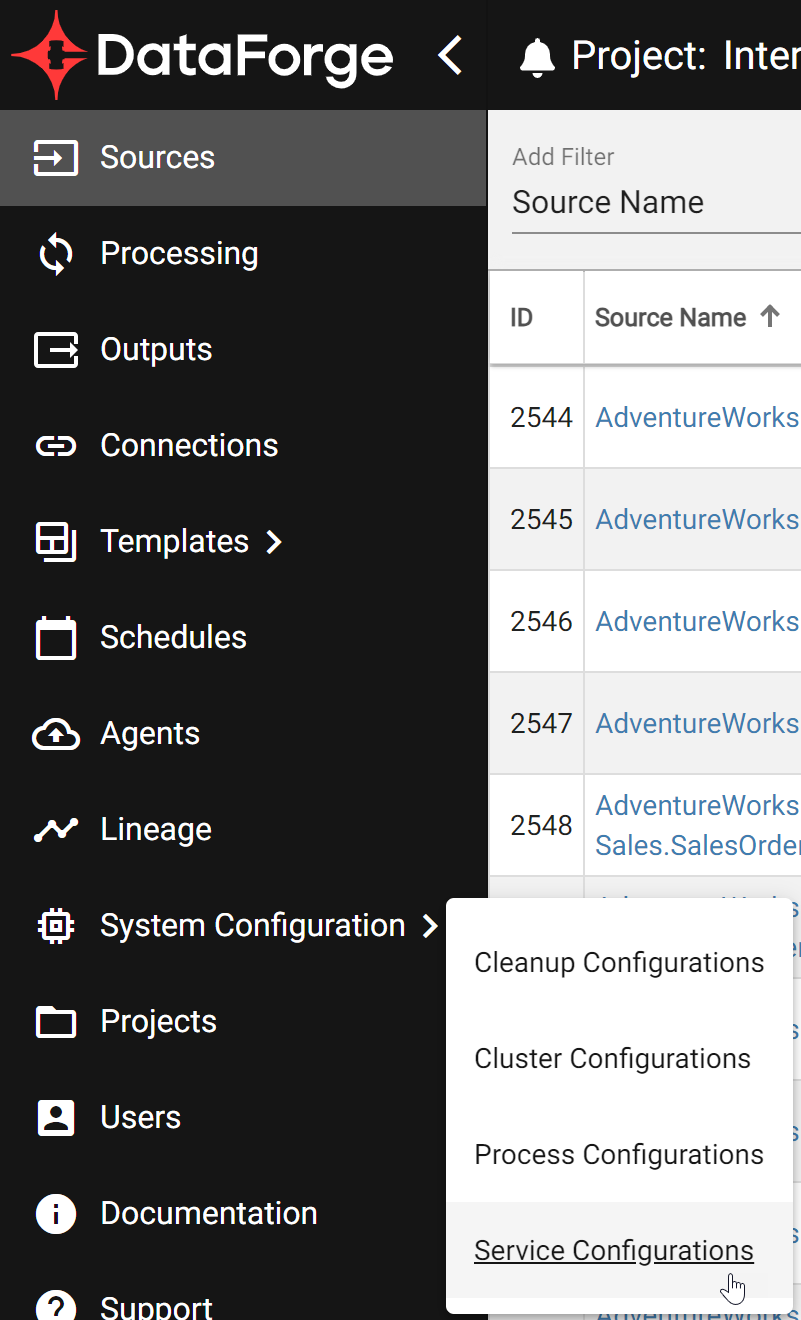This screenshot has width=801, height=1320.
Task: Collapse the sidebar with the left chevron
Action: 451,56
